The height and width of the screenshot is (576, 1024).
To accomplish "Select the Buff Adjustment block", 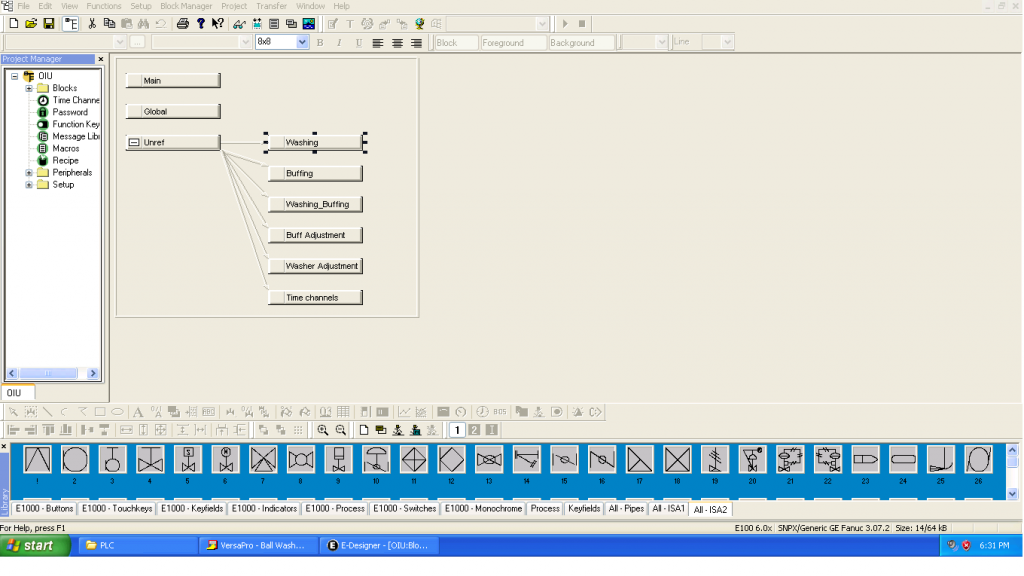I will point(315,235).
